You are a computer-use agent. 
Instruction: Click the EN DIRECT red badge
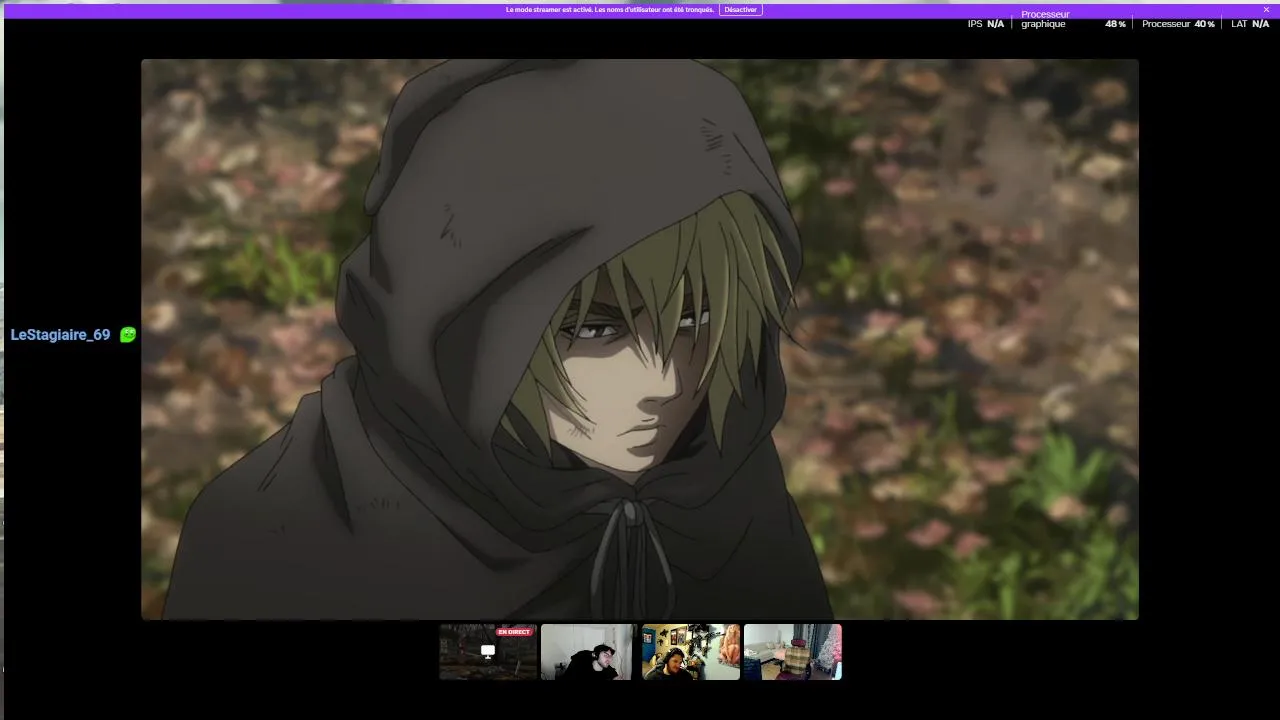coord(514,632)
